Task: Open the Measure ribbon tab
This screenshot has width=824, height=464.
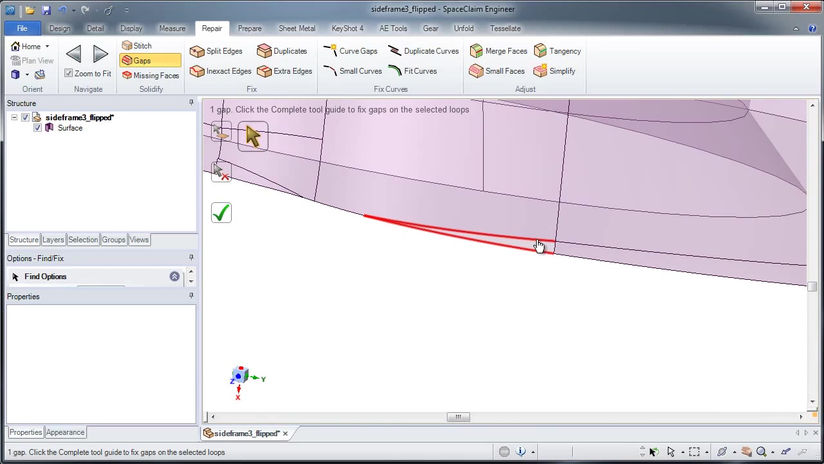Action: click(172, 28)
